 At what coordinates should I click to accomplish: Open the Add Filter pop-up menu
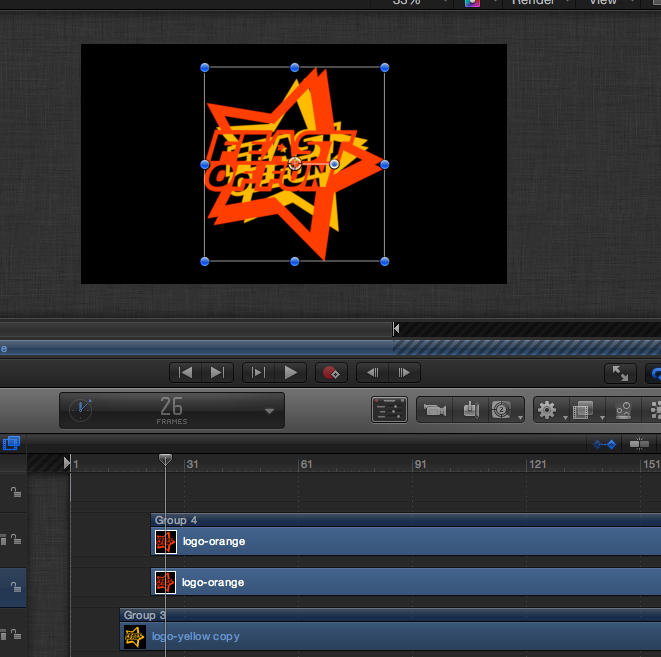tap(584, 410)
